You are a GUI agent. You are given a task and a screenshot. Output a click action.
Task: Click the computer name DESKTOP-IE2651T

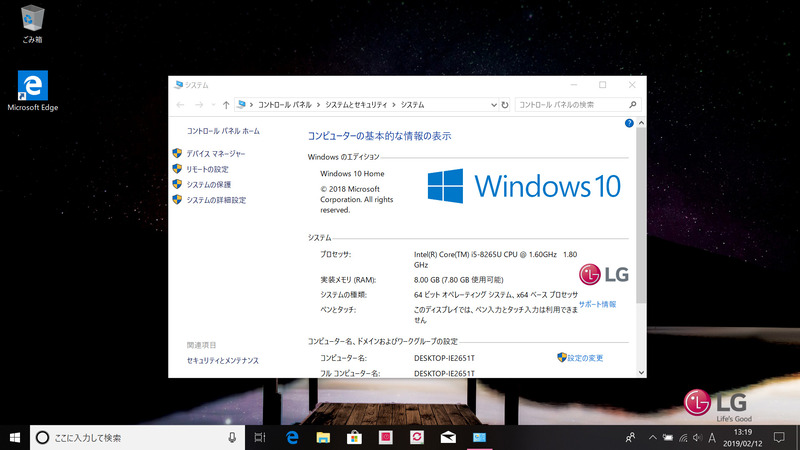point(444,358)
